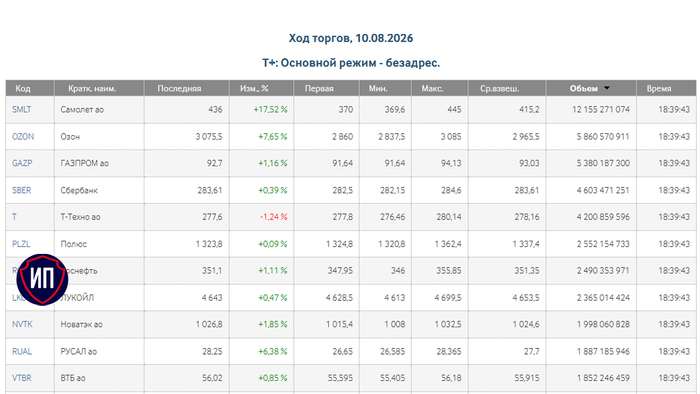Screen dimensions: 700x394
Task: Click the weighted average 415,2
Action: [x=529, y=109]
